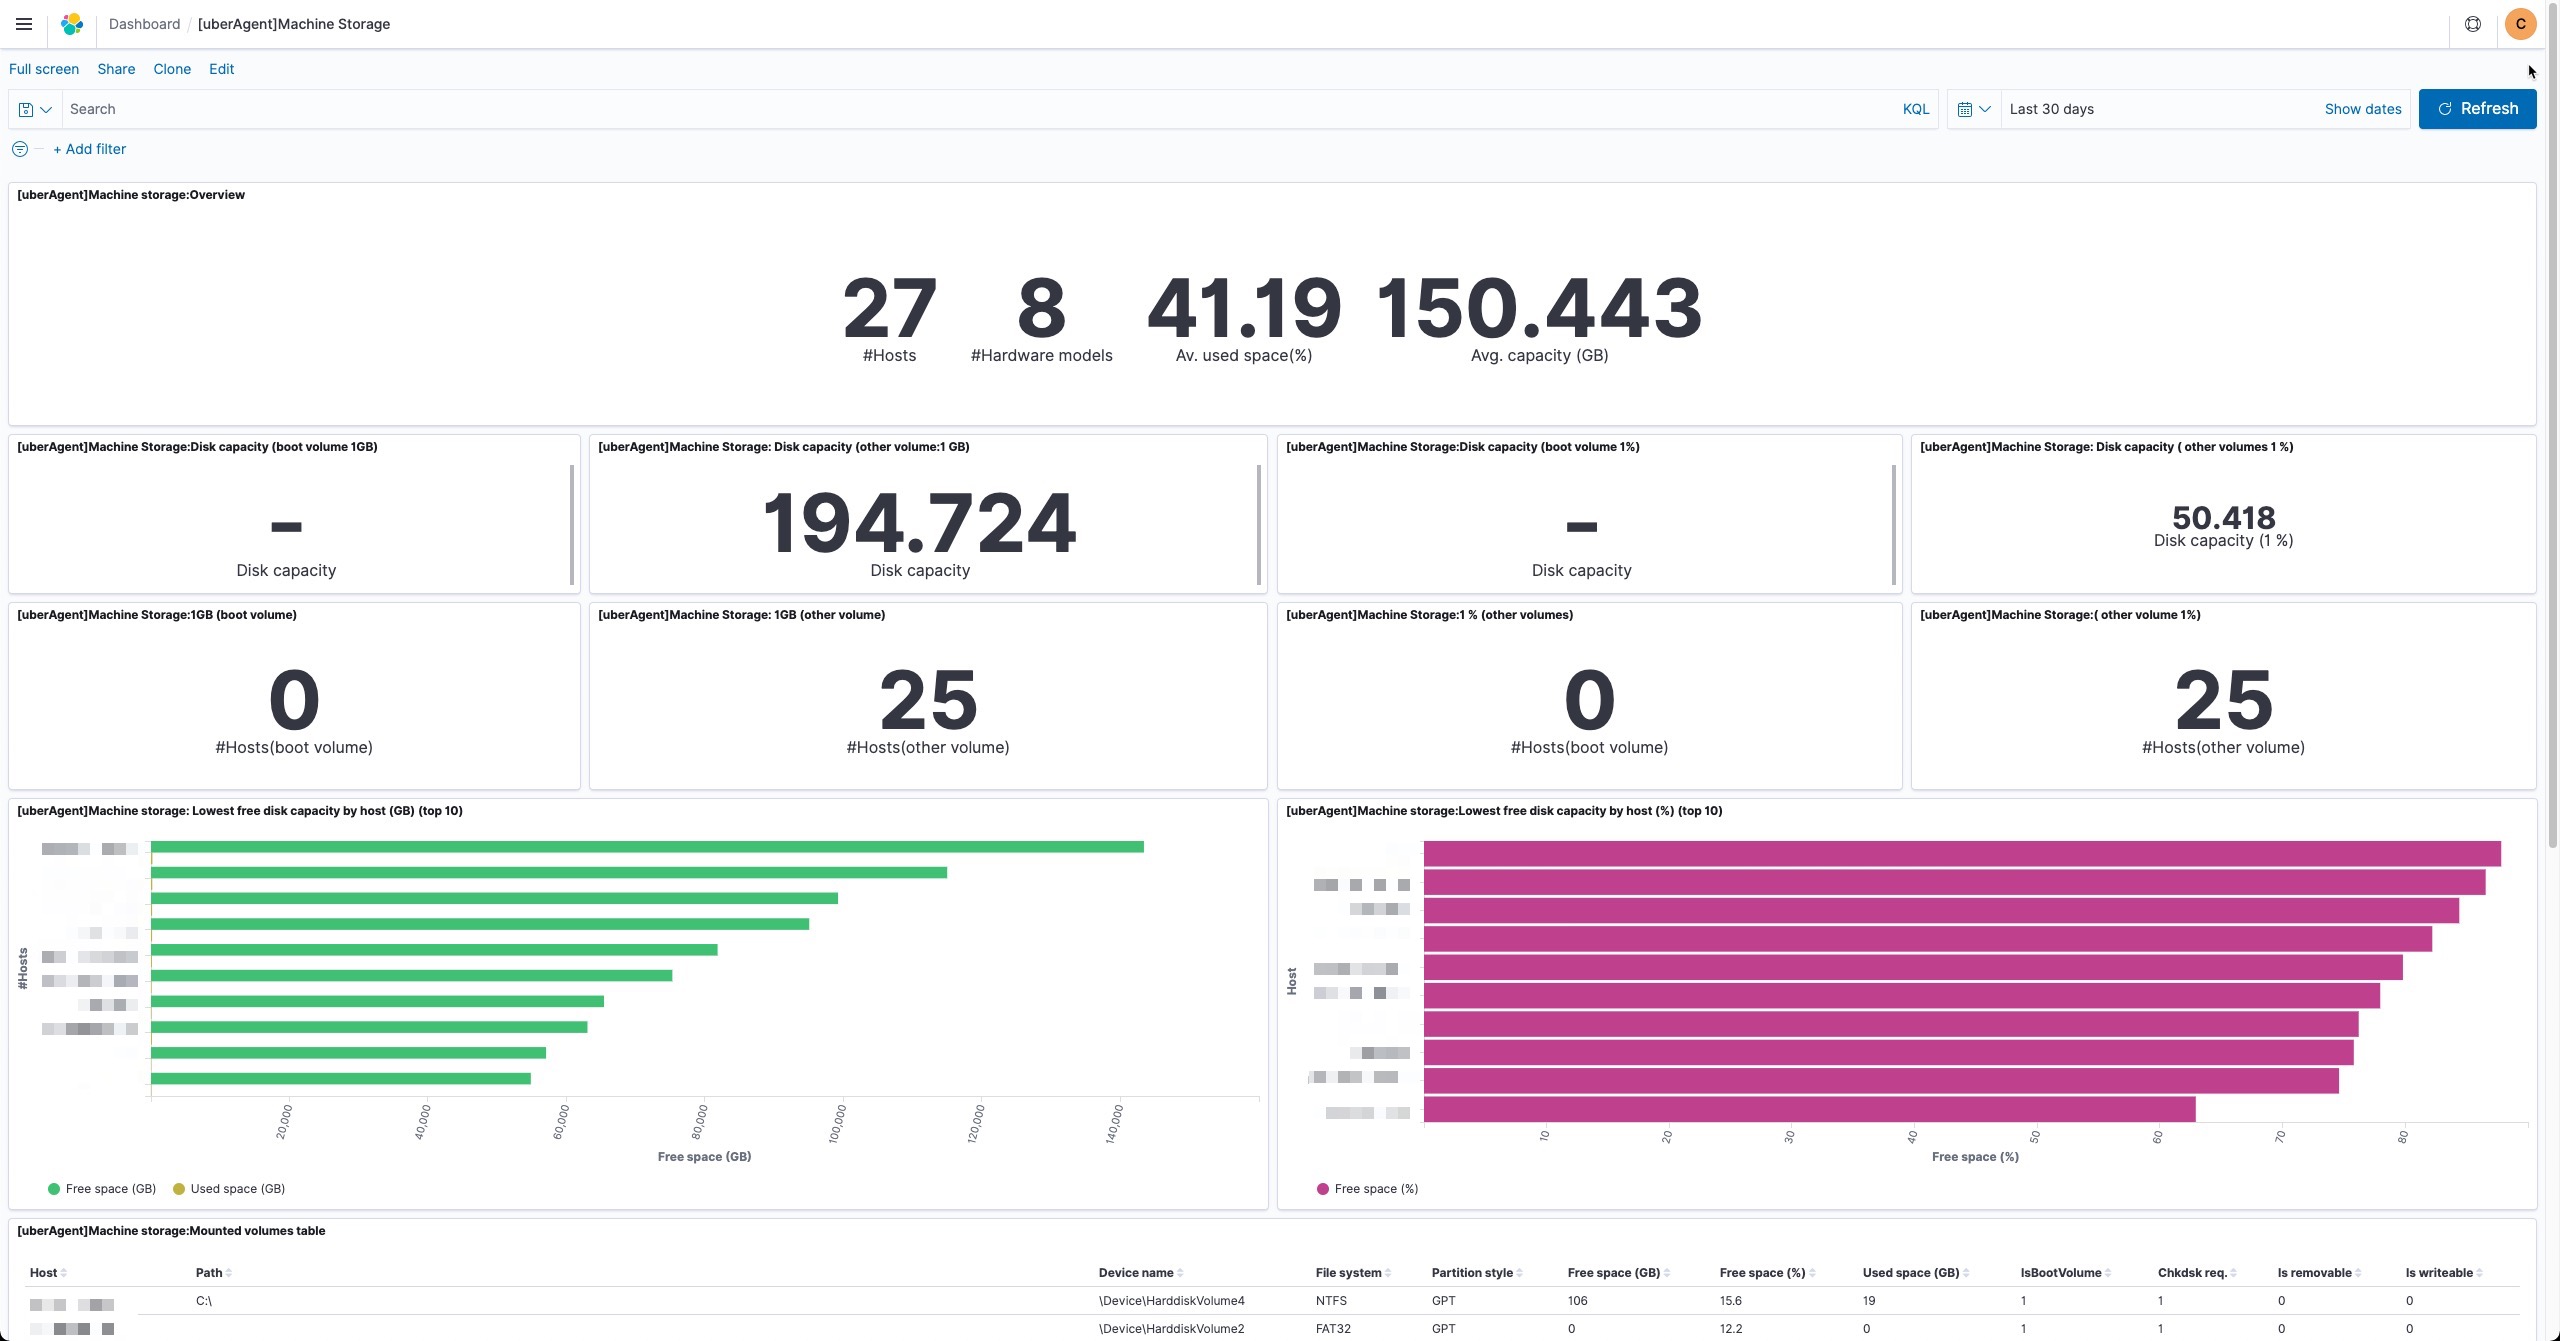Click the Show dates link
2560x1341 pixels.
(2362, 109)
